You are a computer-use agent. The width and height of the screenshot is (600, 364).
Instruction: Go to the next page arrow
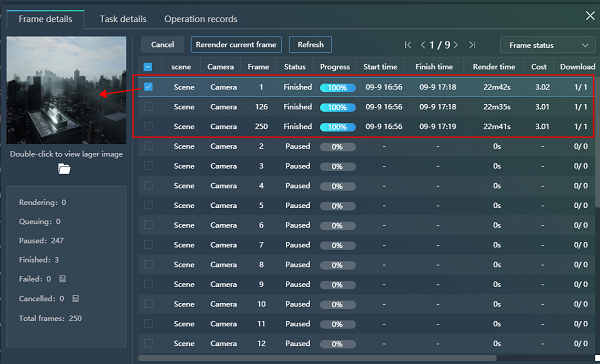[456, 45]
